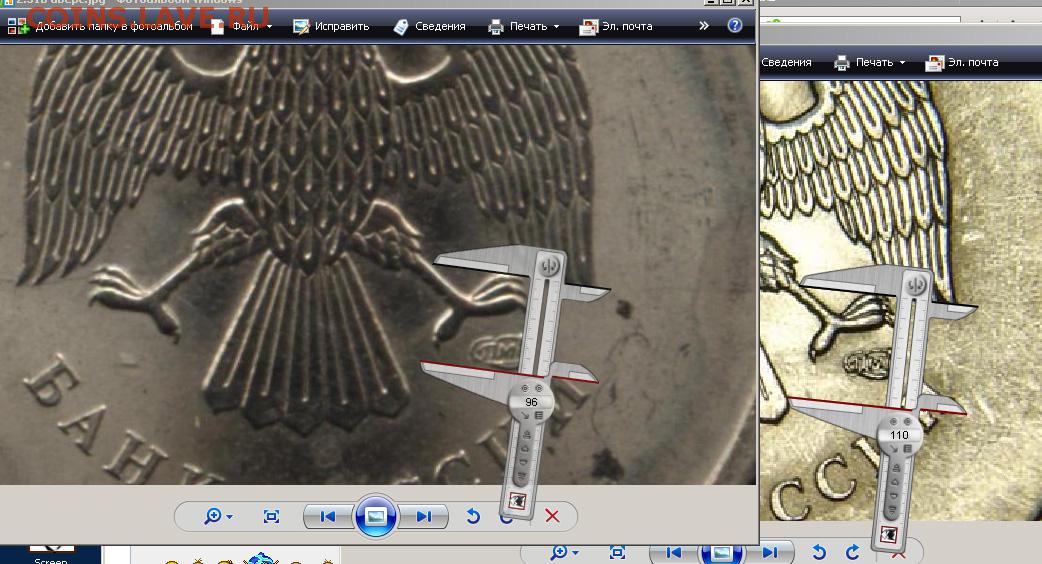Screen dimensions: 1042x564
Task: Click the printer icon in background window
Action: [842, 62]
